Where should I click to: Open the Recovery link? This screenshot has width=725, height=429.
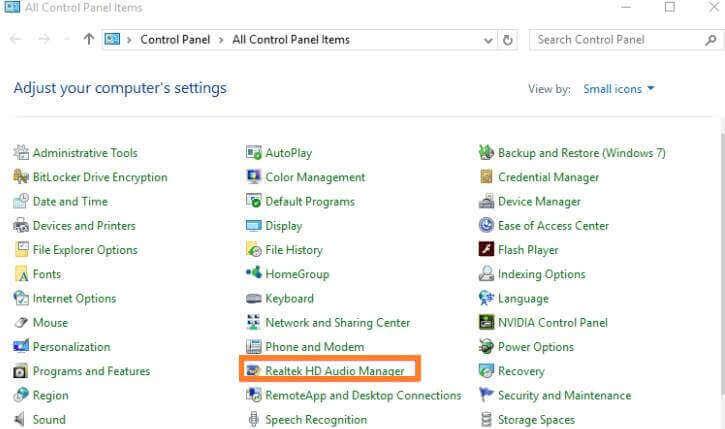pos(521,371)
